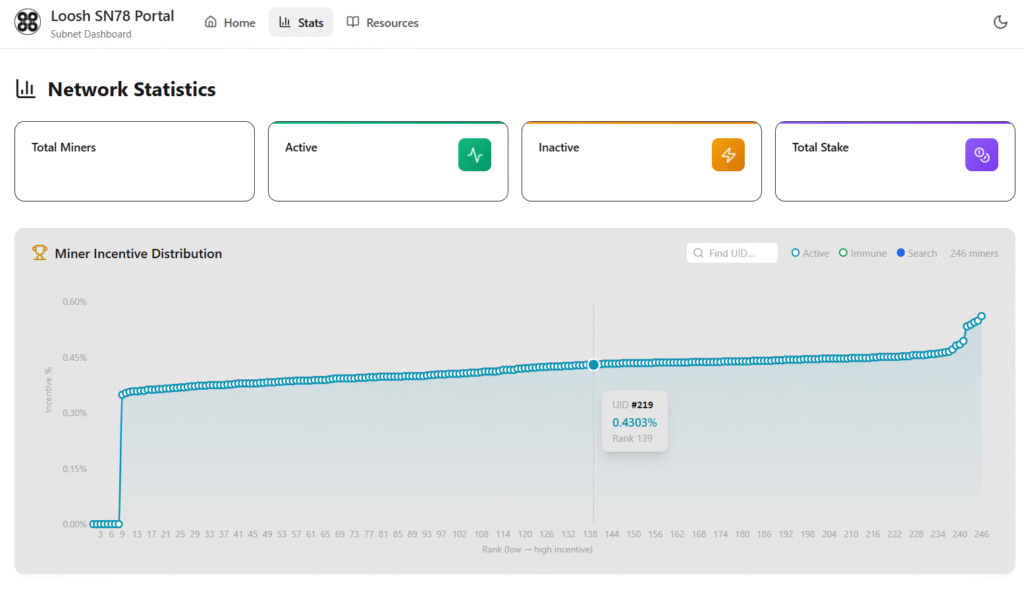Toggle dark mode with the moon icon
Viewport: 1024px width, 590px height.
click(999, 22)
